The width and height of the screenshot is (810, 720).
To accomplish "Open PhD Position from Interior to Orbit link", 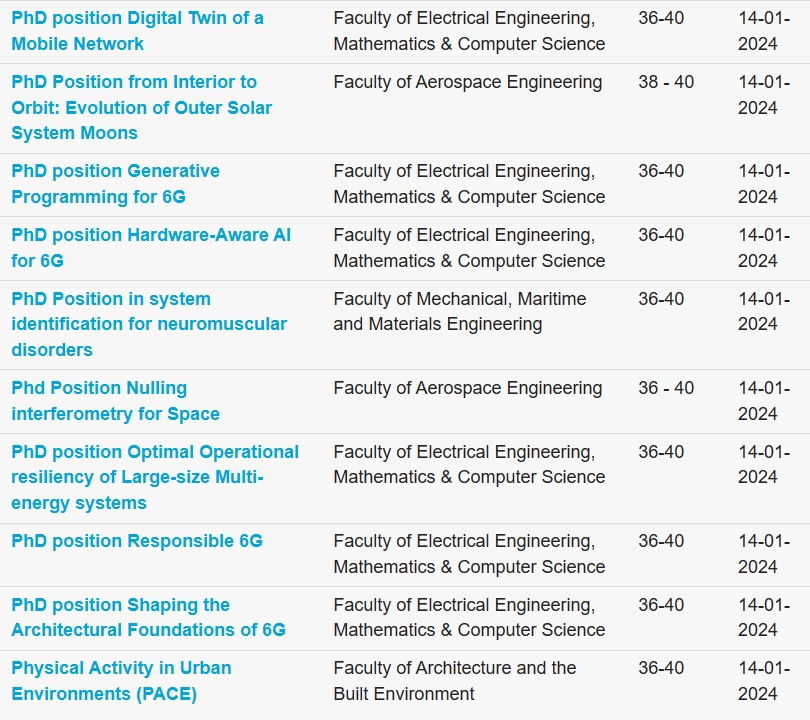I will pyautogui.click(x=142, y=107).
